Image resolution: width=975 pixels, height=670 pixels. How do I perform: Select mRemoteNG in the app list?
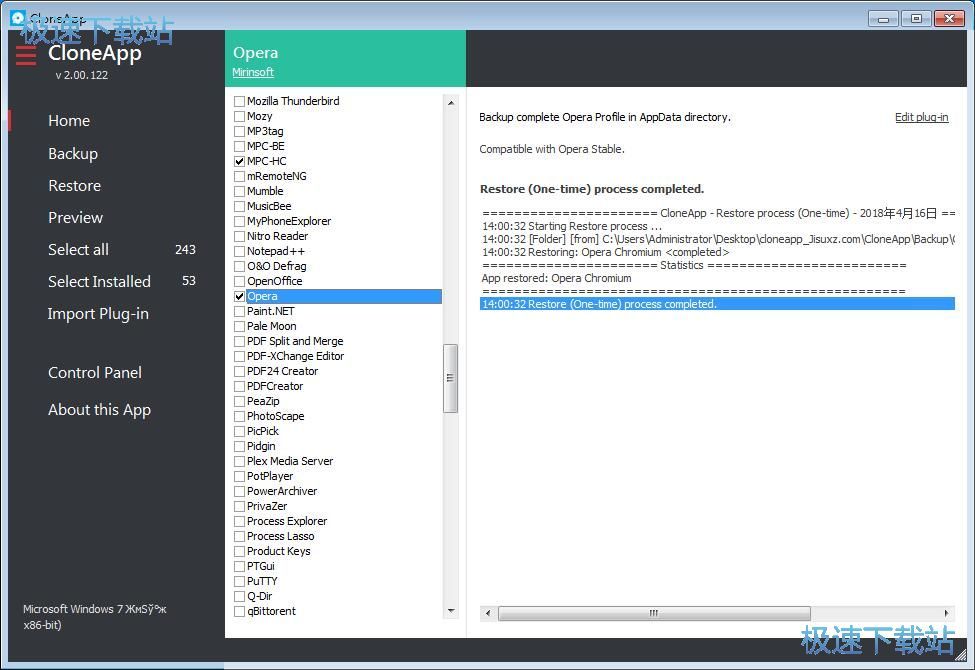click(x=277, y=176)
